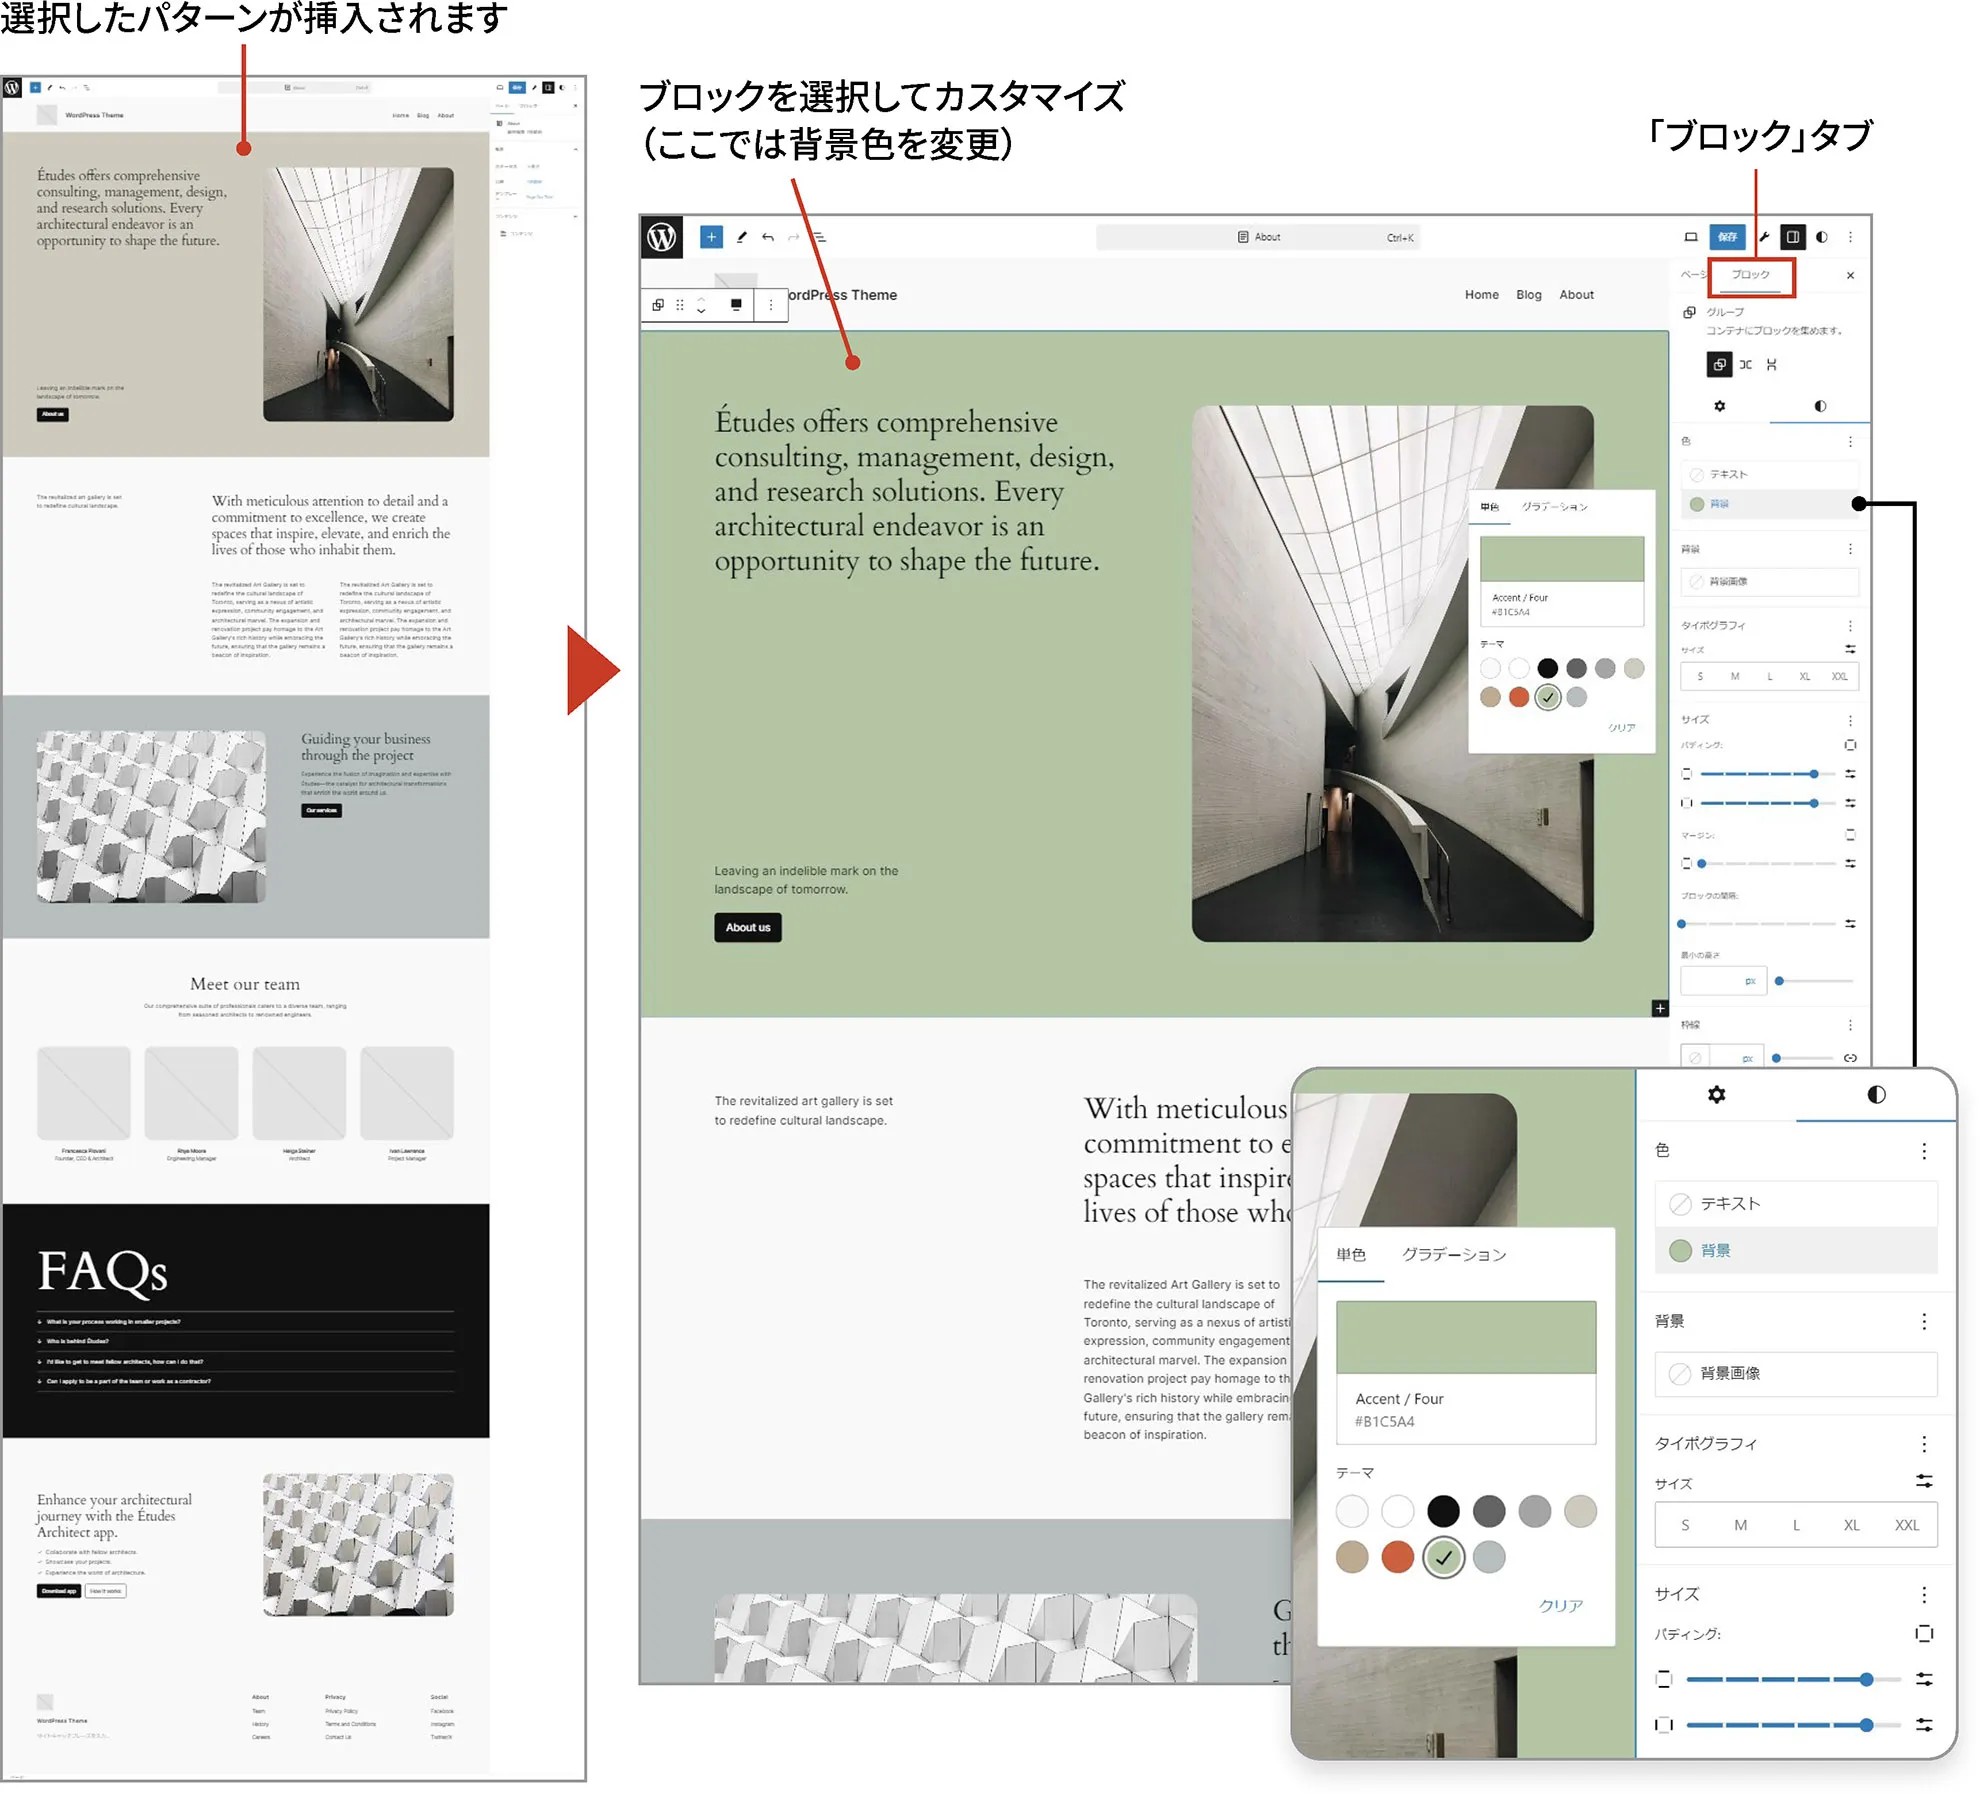The image size is (1980, 1794).
Task: Click the laptop view preview icon
Action: tap(1691, 237)
